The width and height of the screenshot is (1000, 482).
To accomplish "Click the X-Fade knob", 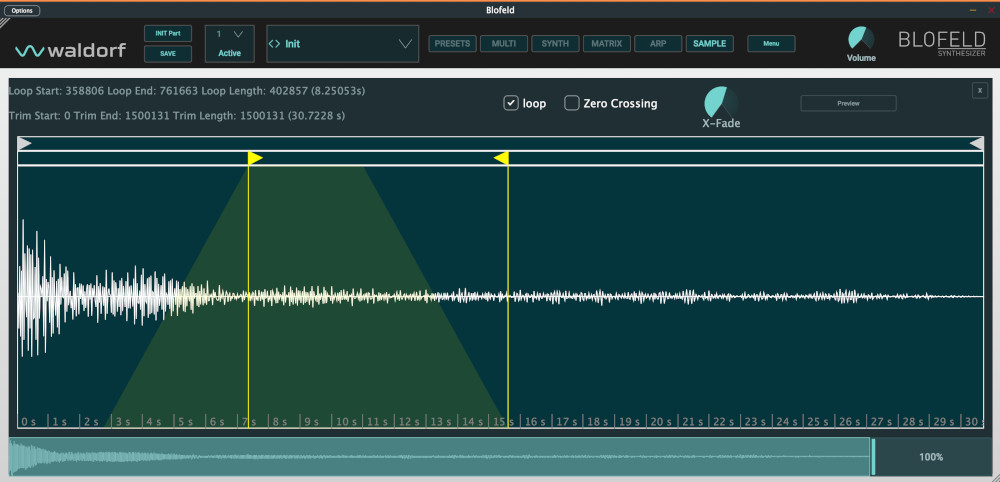I will (720, 102).
